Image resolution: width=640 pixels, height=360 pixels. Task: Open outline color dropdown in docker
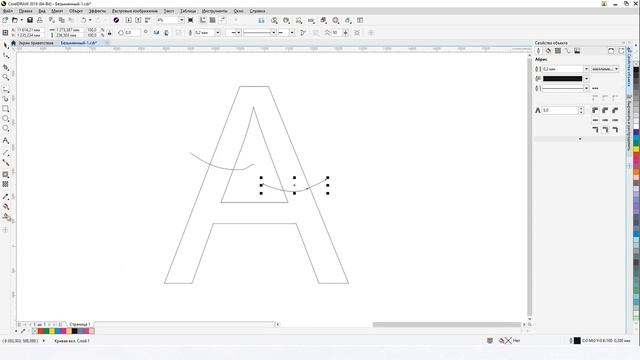point(586,79)
